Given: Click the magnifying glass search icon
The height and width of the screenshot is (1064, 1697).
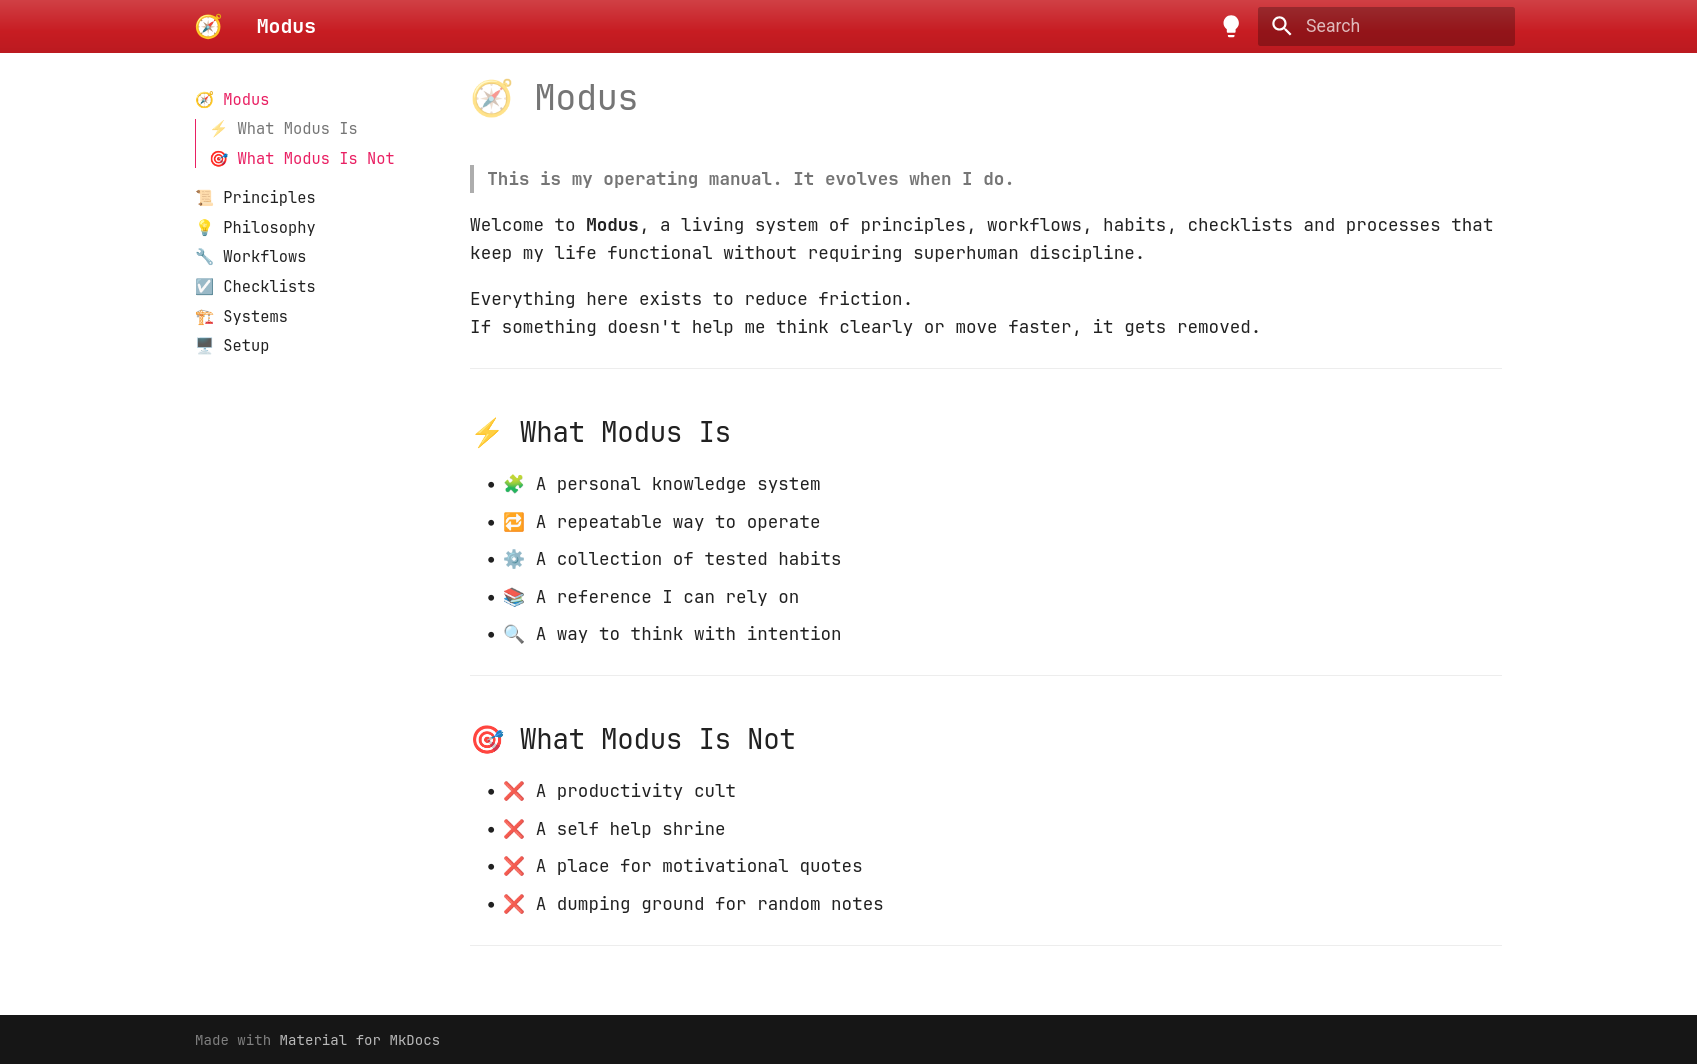Looking at the screenshot, I should click(x=1282, y=26).
